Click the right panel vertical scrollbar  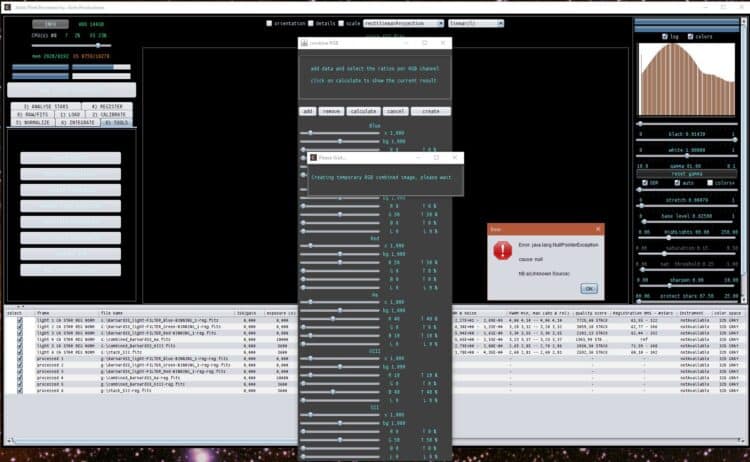744,160
